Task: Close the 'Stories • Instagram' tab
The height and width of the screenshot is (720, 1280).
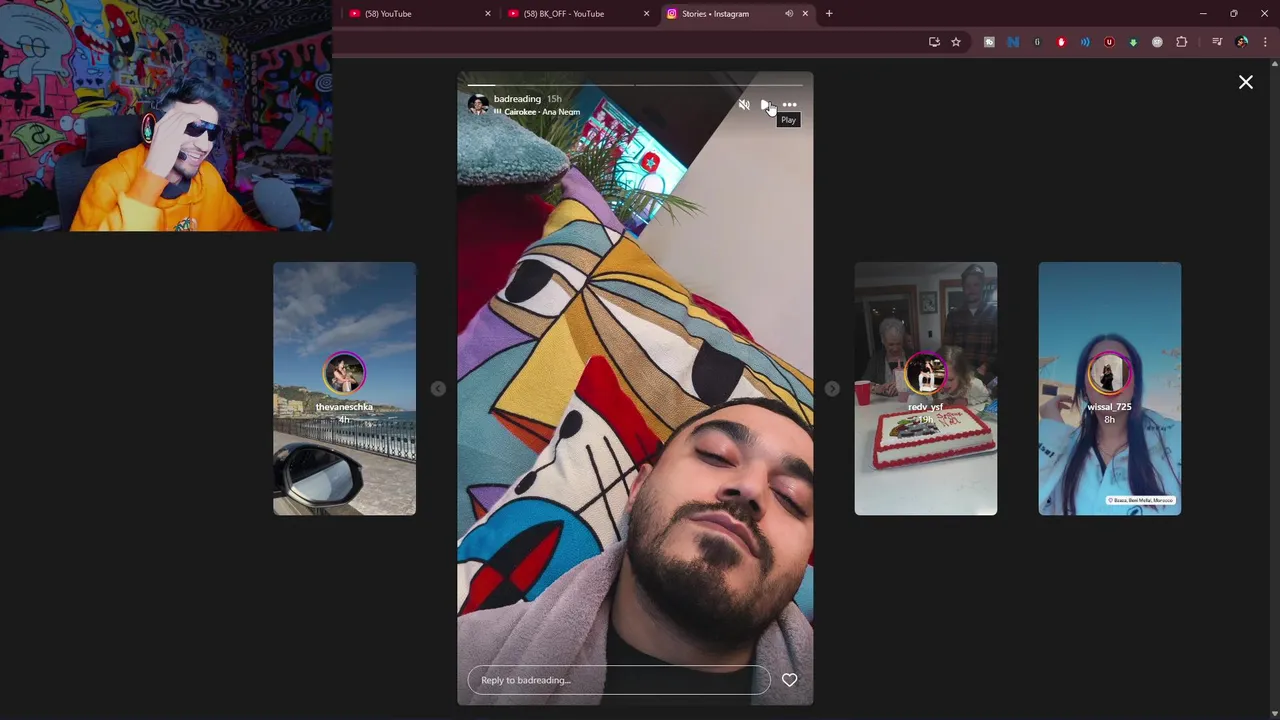Action: (805, 14)
